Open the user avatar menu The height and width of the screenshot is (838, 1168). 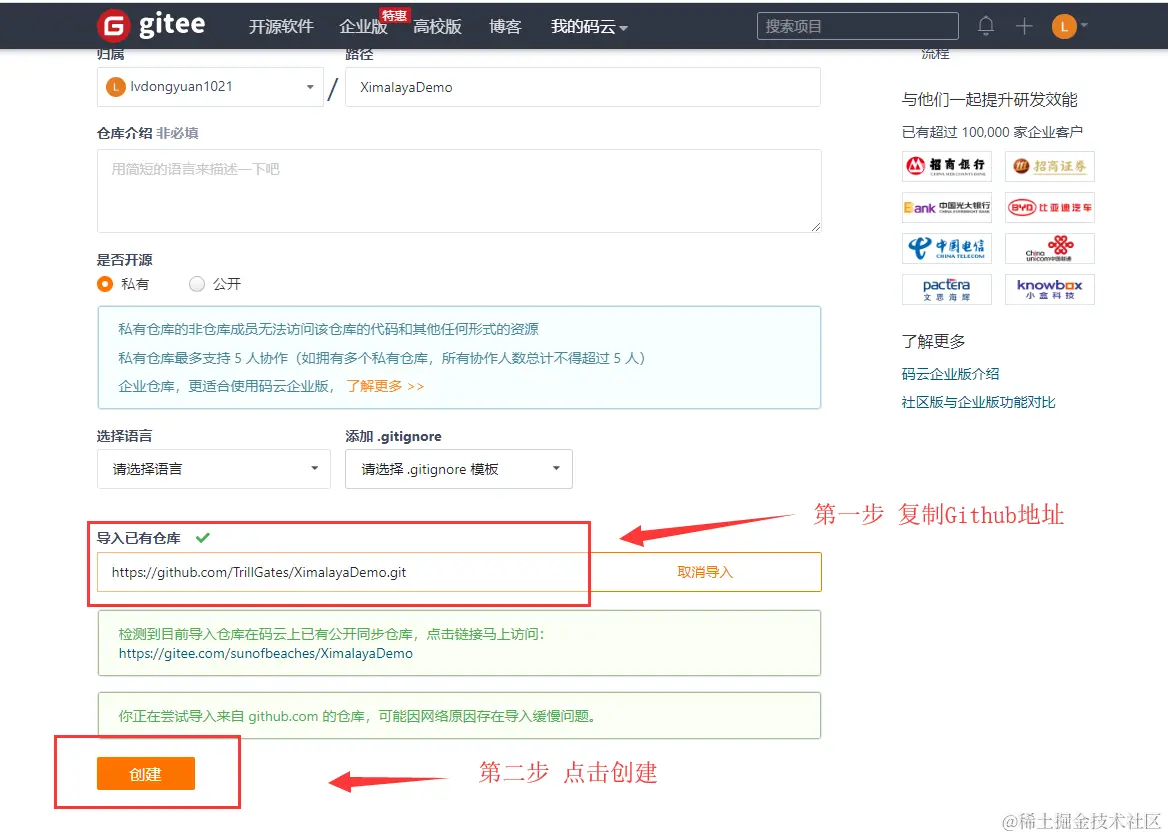(x=1070, y=27)
